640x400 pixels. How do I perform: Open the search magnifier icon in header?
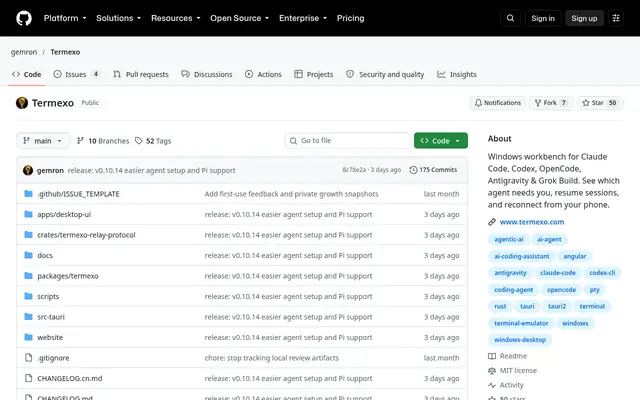pyautogui.click(x=510, y=18)
